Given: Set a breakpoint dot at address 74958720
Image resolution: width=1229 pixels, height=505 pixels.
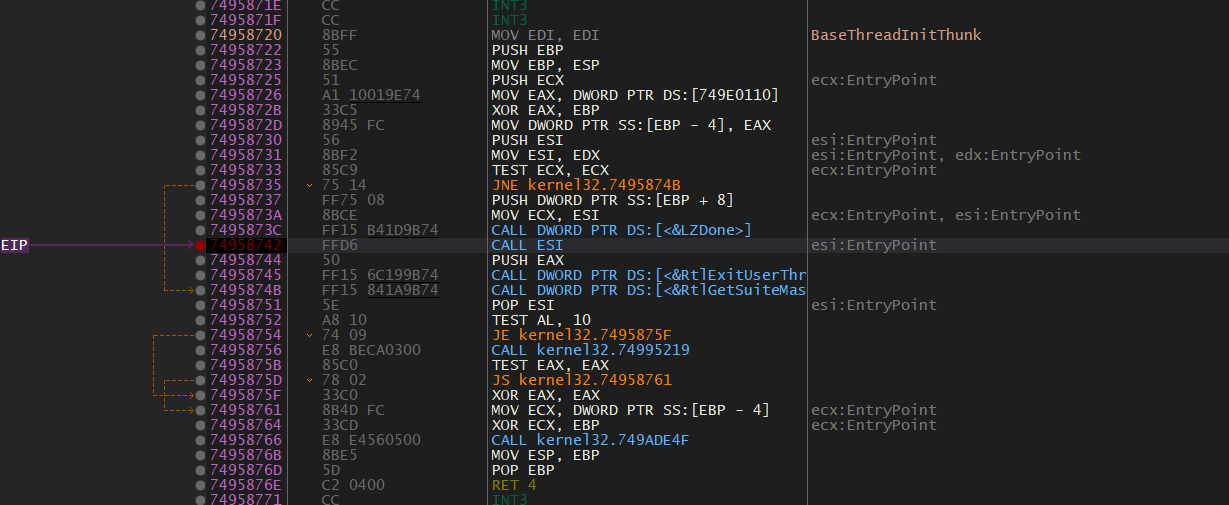Looking at the screenshot, I should point(201,35).
